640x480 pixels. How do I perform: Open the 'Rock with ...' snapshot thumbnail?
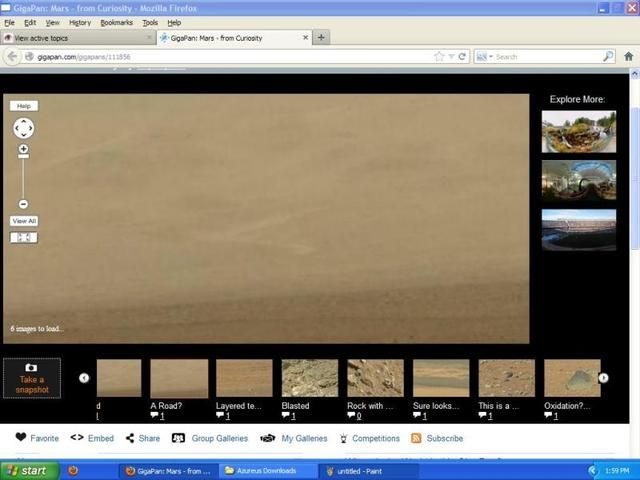pos(376,378)
